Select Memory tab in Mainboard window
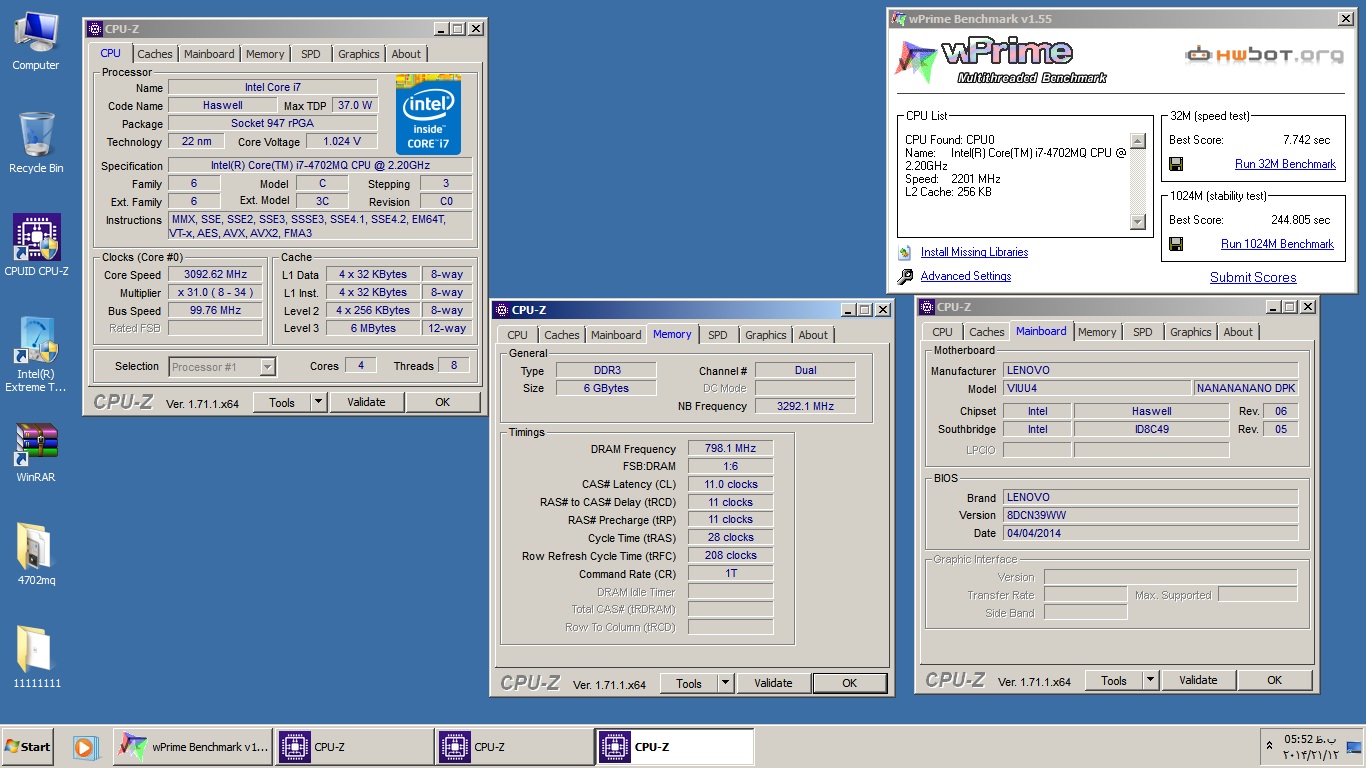This screenshot has height=768, width=1366. coord(1097,332)
